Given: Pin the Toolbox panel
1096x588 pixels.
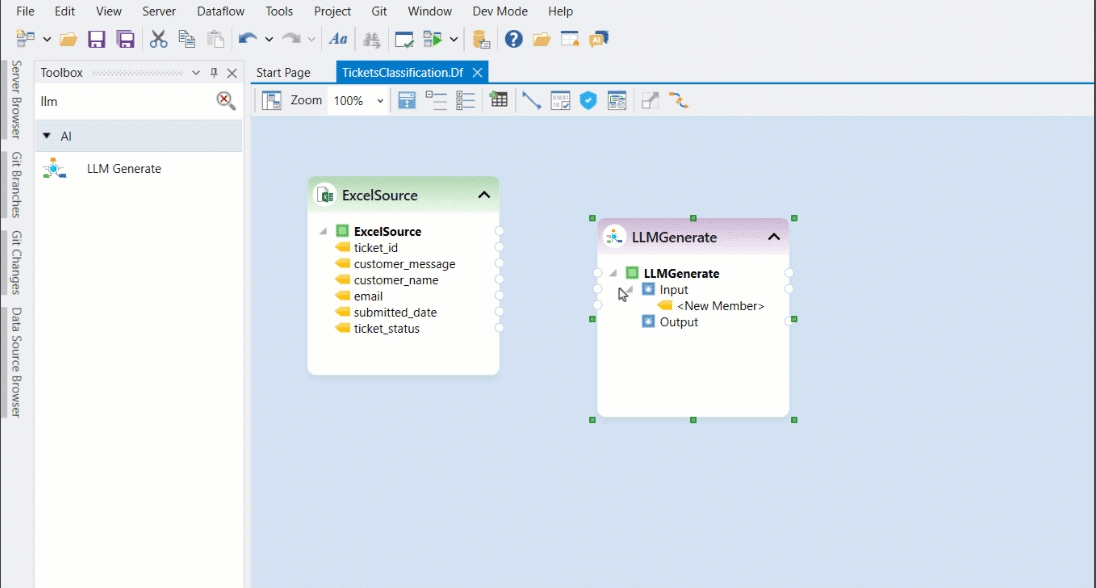Looking at the screenshot, I should click(x=213, y=73).
